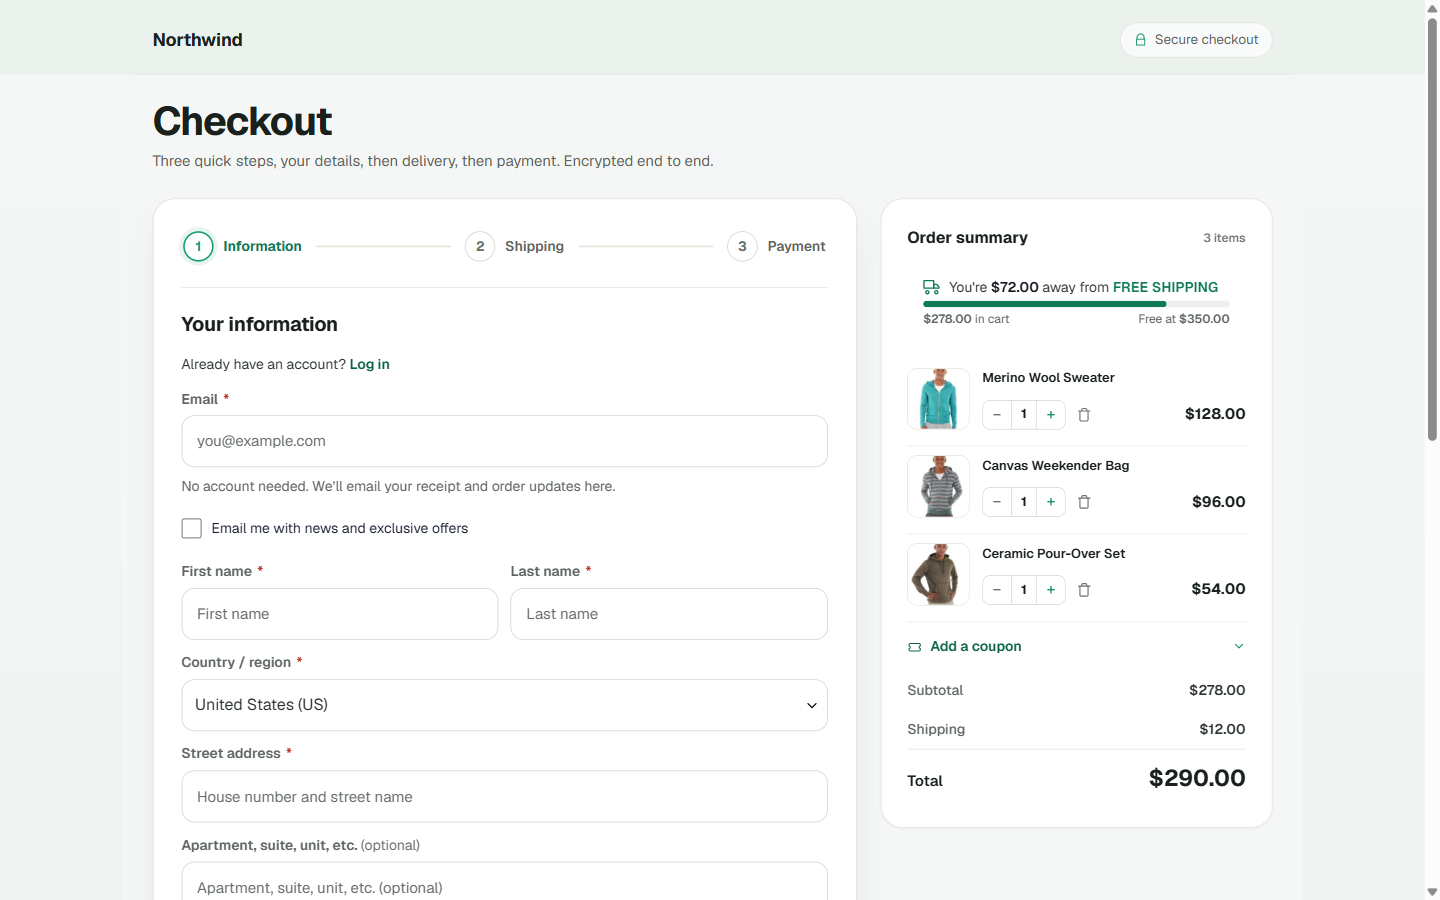Click the $96.00 bag price
The width and height of the screenshot is (1440, 900).
pos(1219,502)
